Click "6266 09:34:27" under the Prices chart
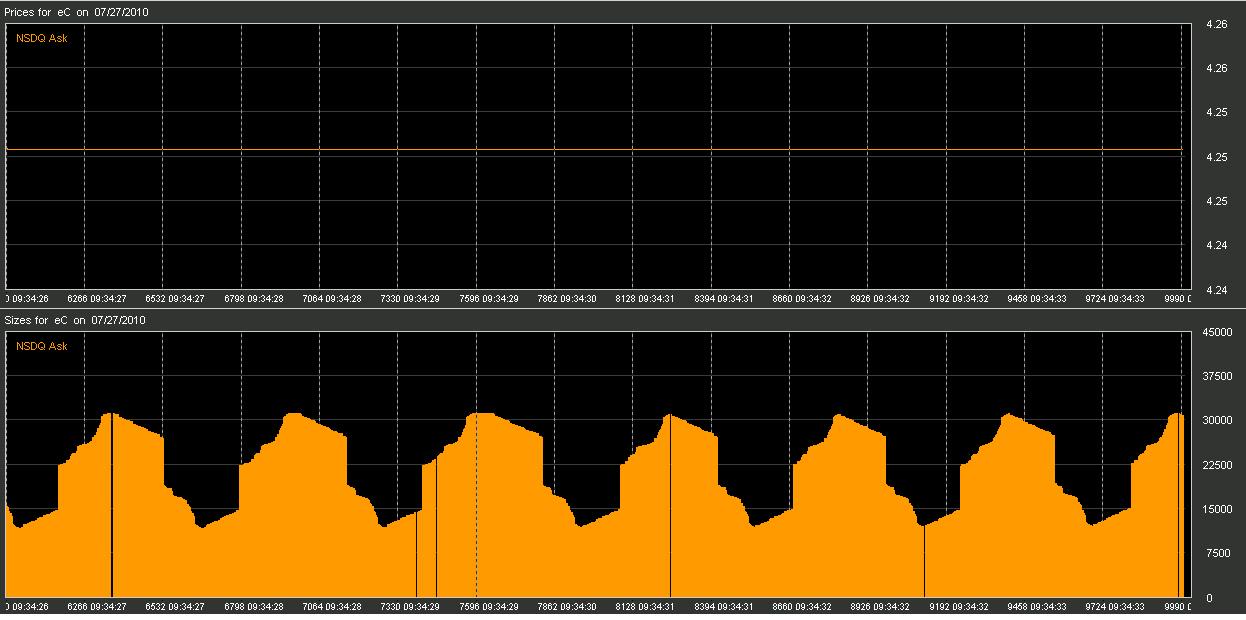This screenshot has width=1246, height=620. coord(97,298)
